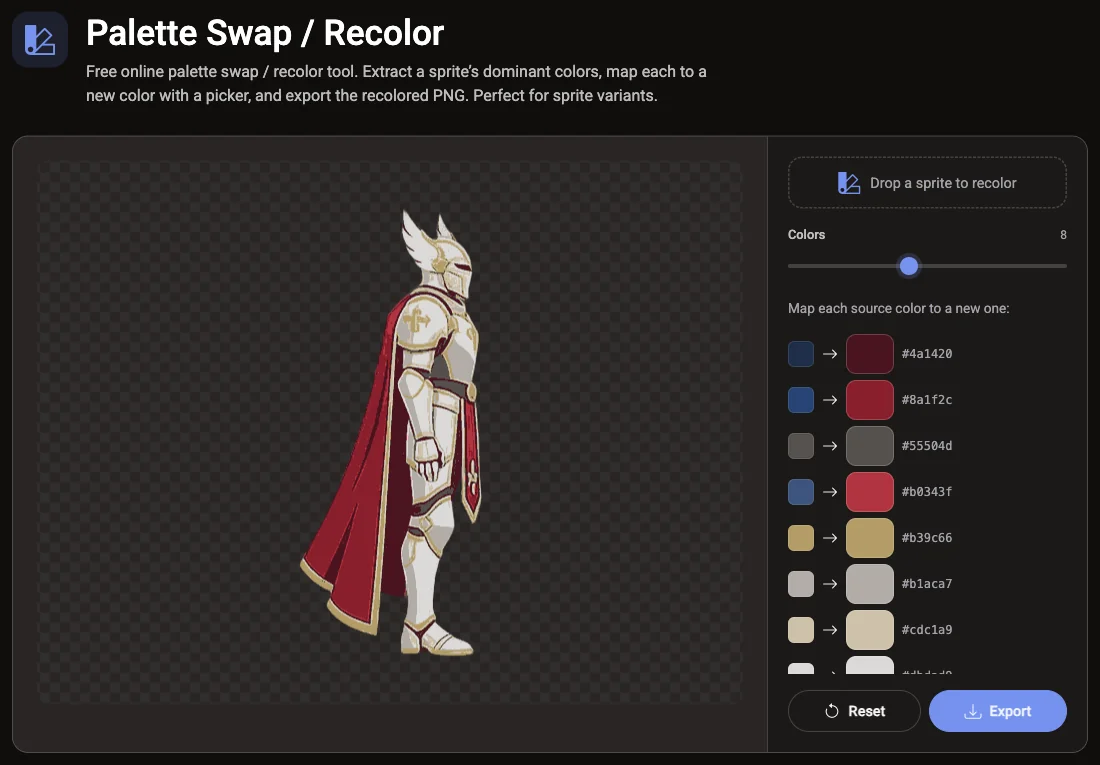Click the hex value text #4a1420
Screen dimensions: 1100x765
point(927,354)
